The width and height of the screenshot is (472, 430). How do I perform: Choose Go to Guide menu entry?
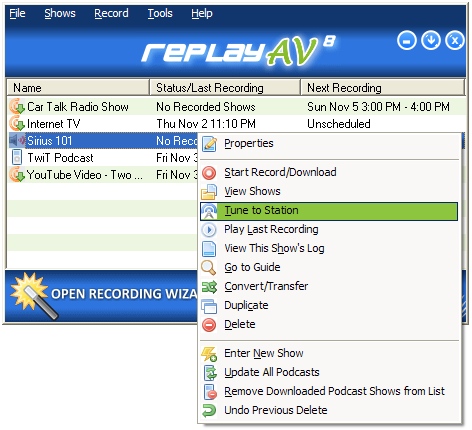click(x=329, y=267)
